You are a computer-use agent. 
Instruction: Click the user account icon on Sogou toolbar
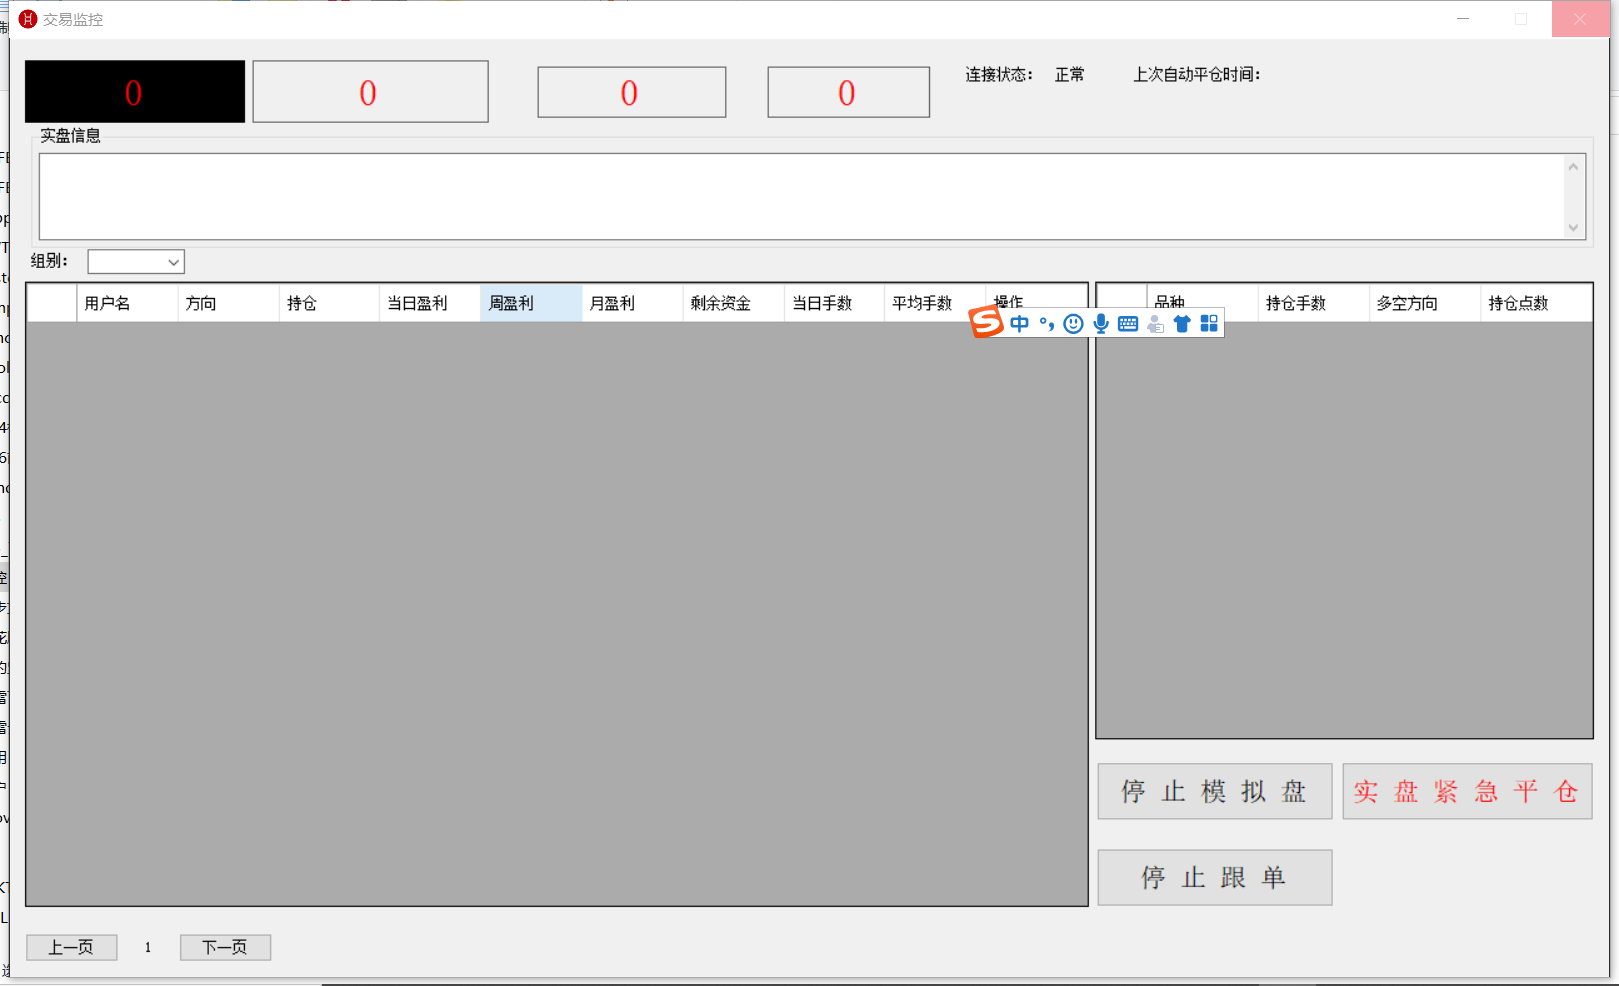[x=1155, y=323]
